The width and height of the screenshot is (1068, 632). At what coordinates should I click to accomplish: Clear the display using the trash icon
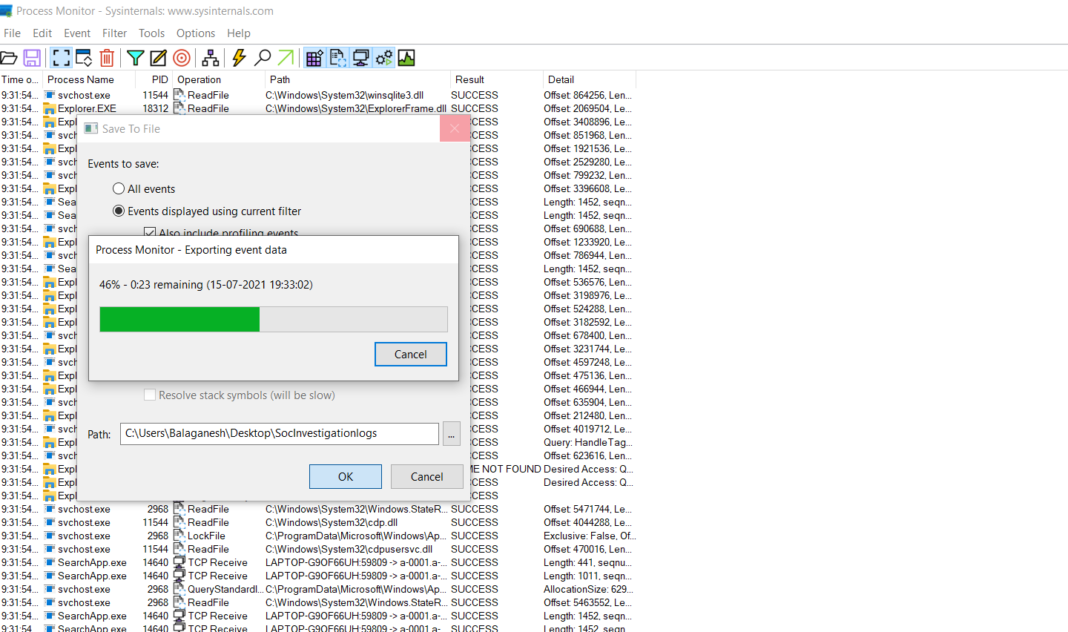[x=106, y=58]
